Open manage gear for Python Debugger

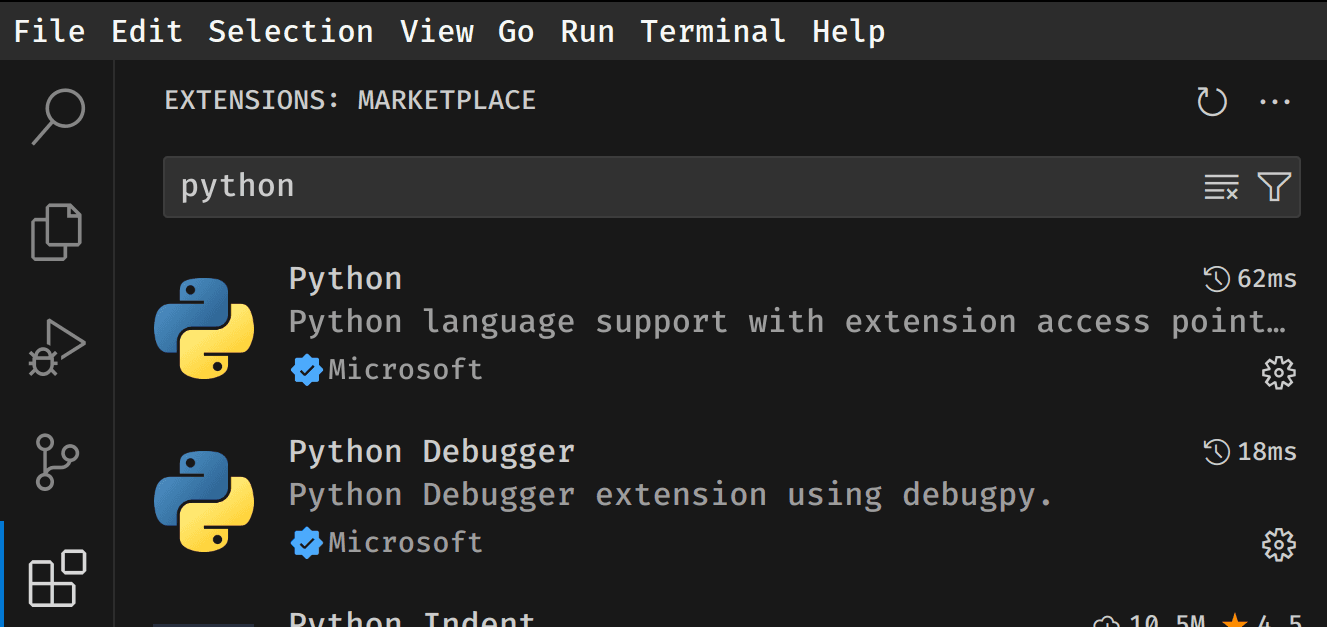click(1279, 545)
